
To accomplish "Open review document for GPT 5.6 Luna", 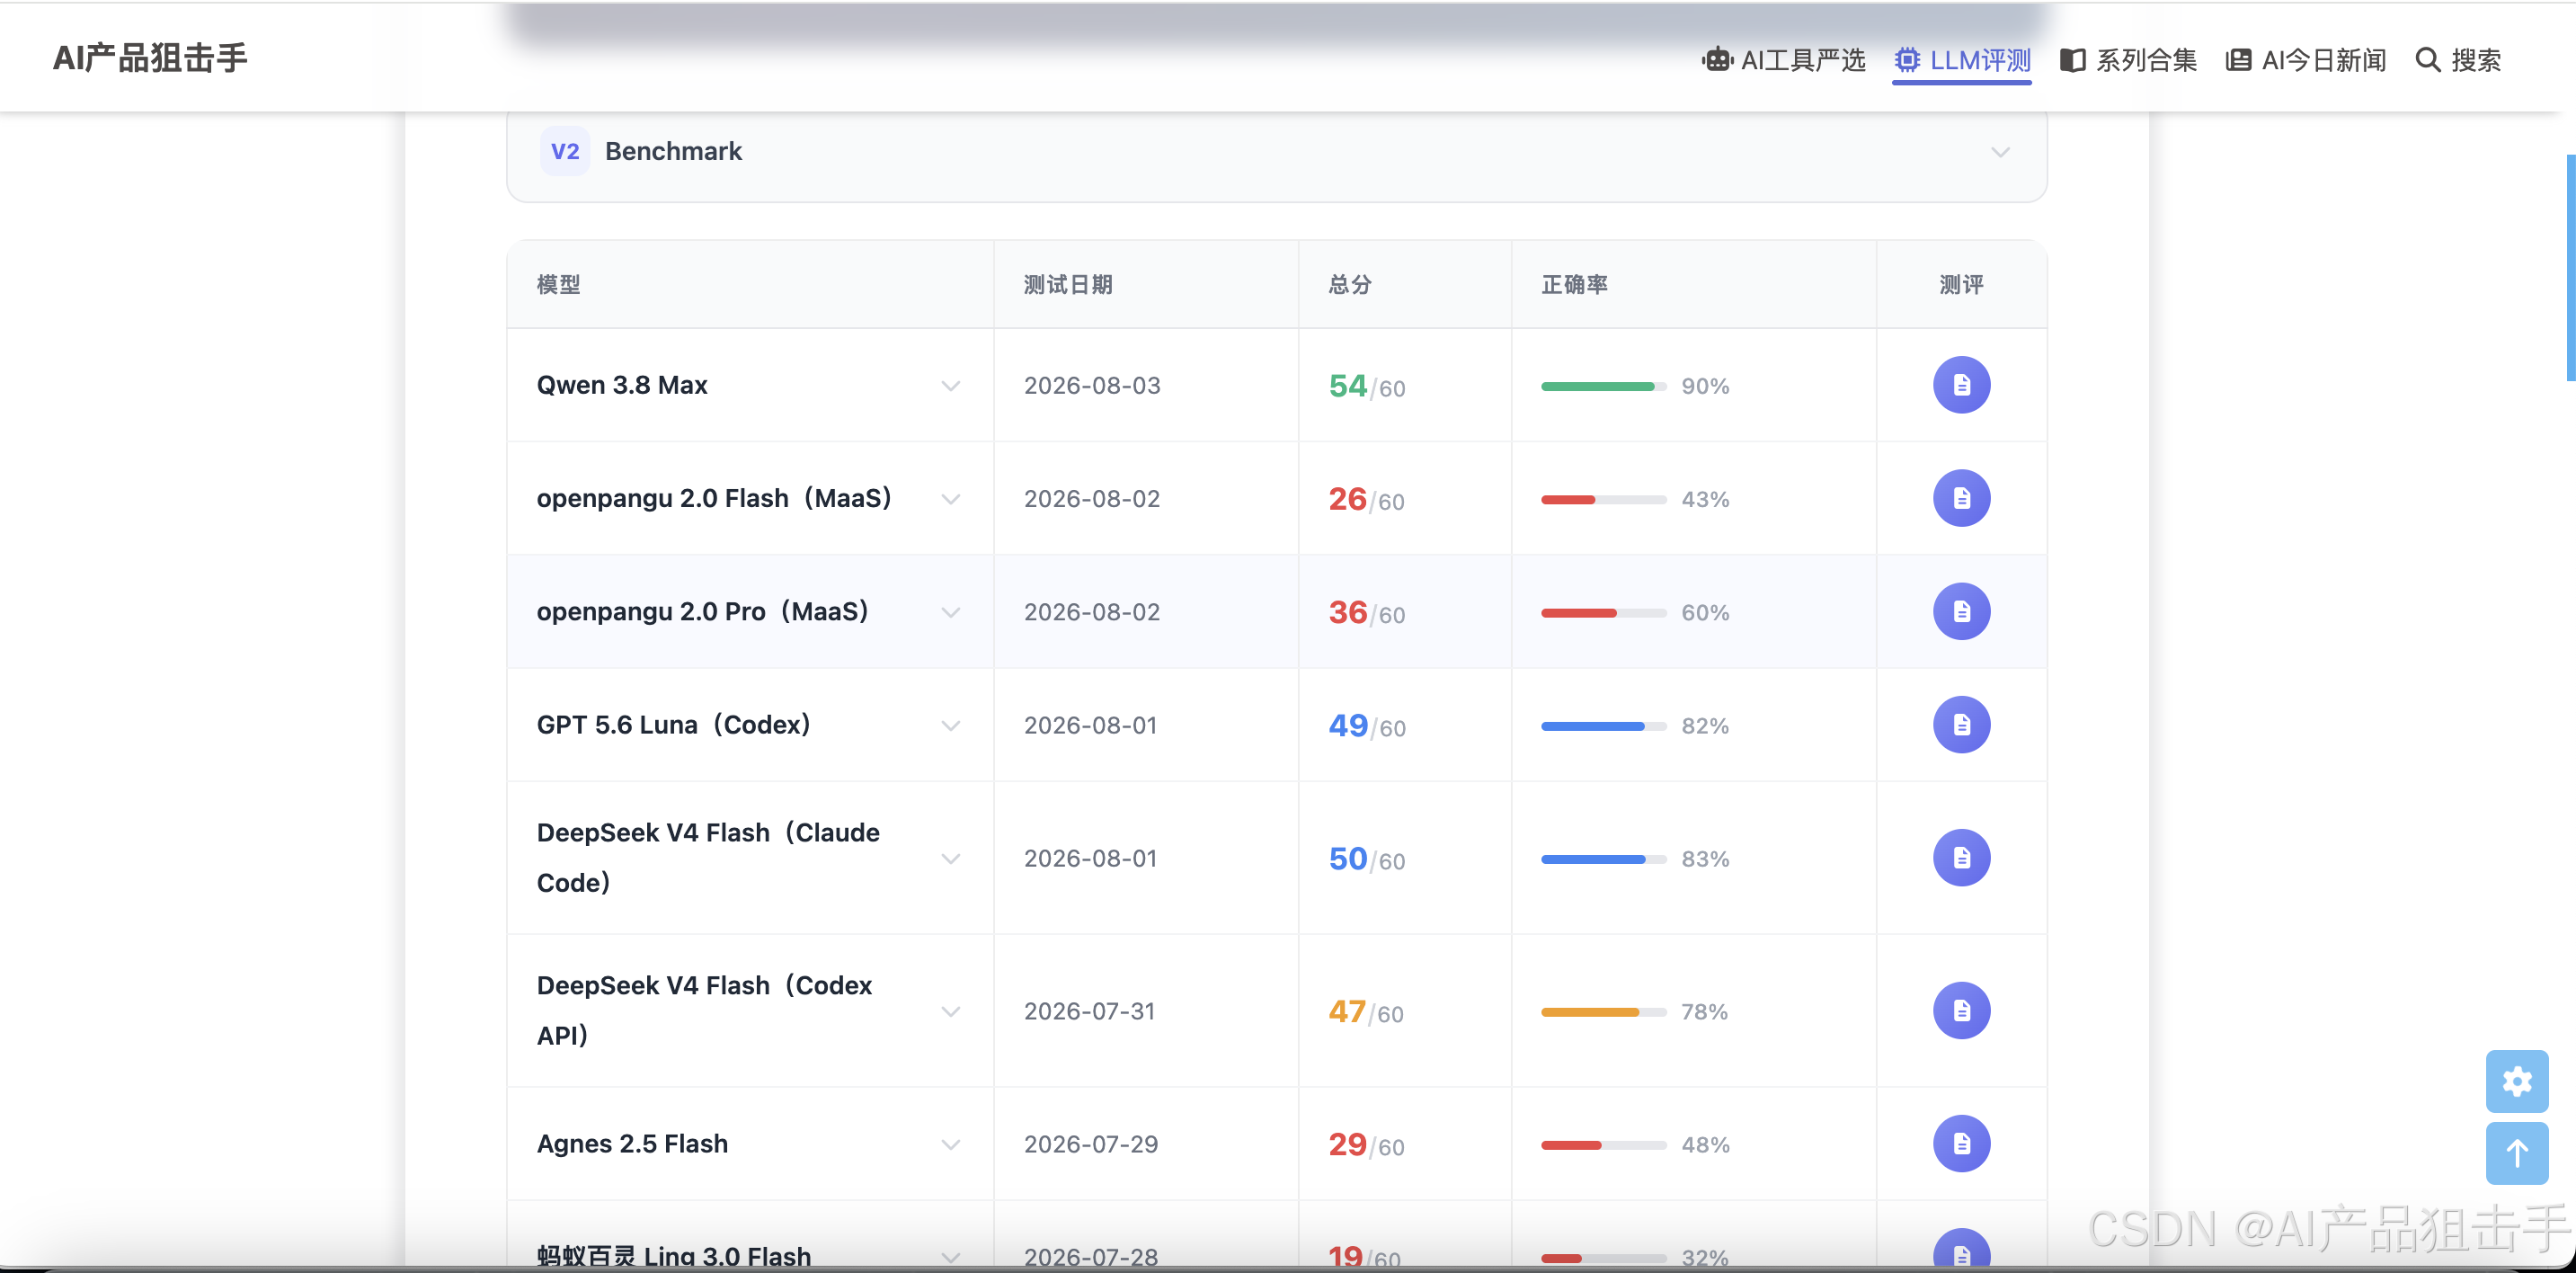I will pyautogui.click(x=1961, y=724).
